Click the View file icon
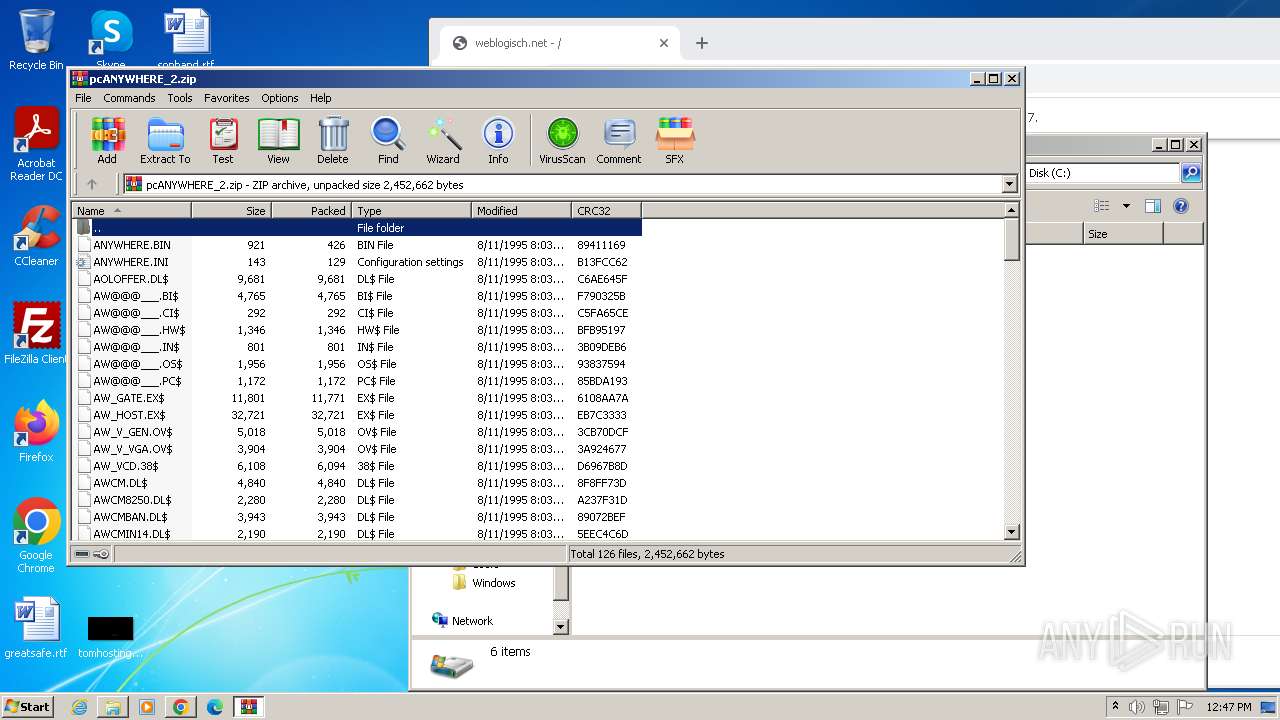1280x720 pixels. [278, 140]
